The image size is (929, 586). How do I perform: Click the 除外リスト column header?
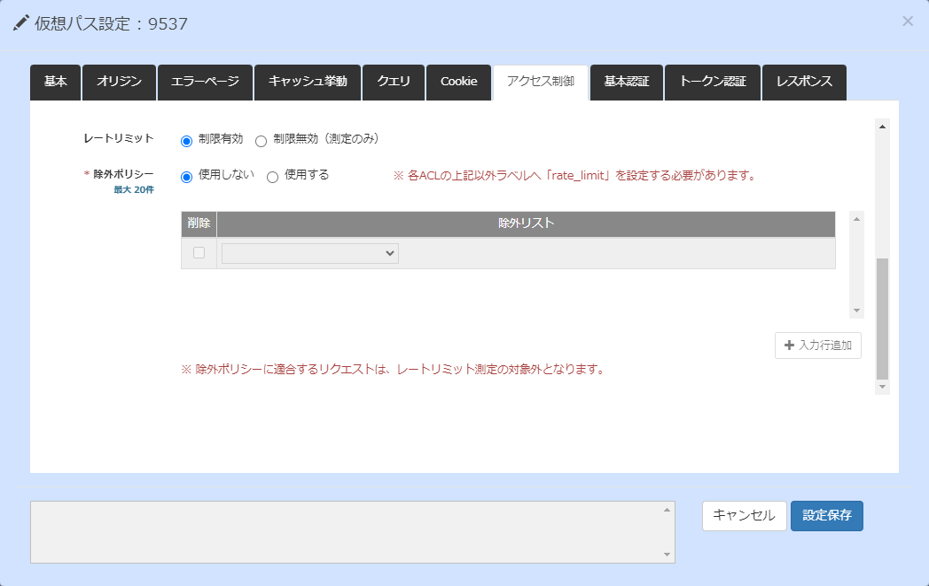526,223
